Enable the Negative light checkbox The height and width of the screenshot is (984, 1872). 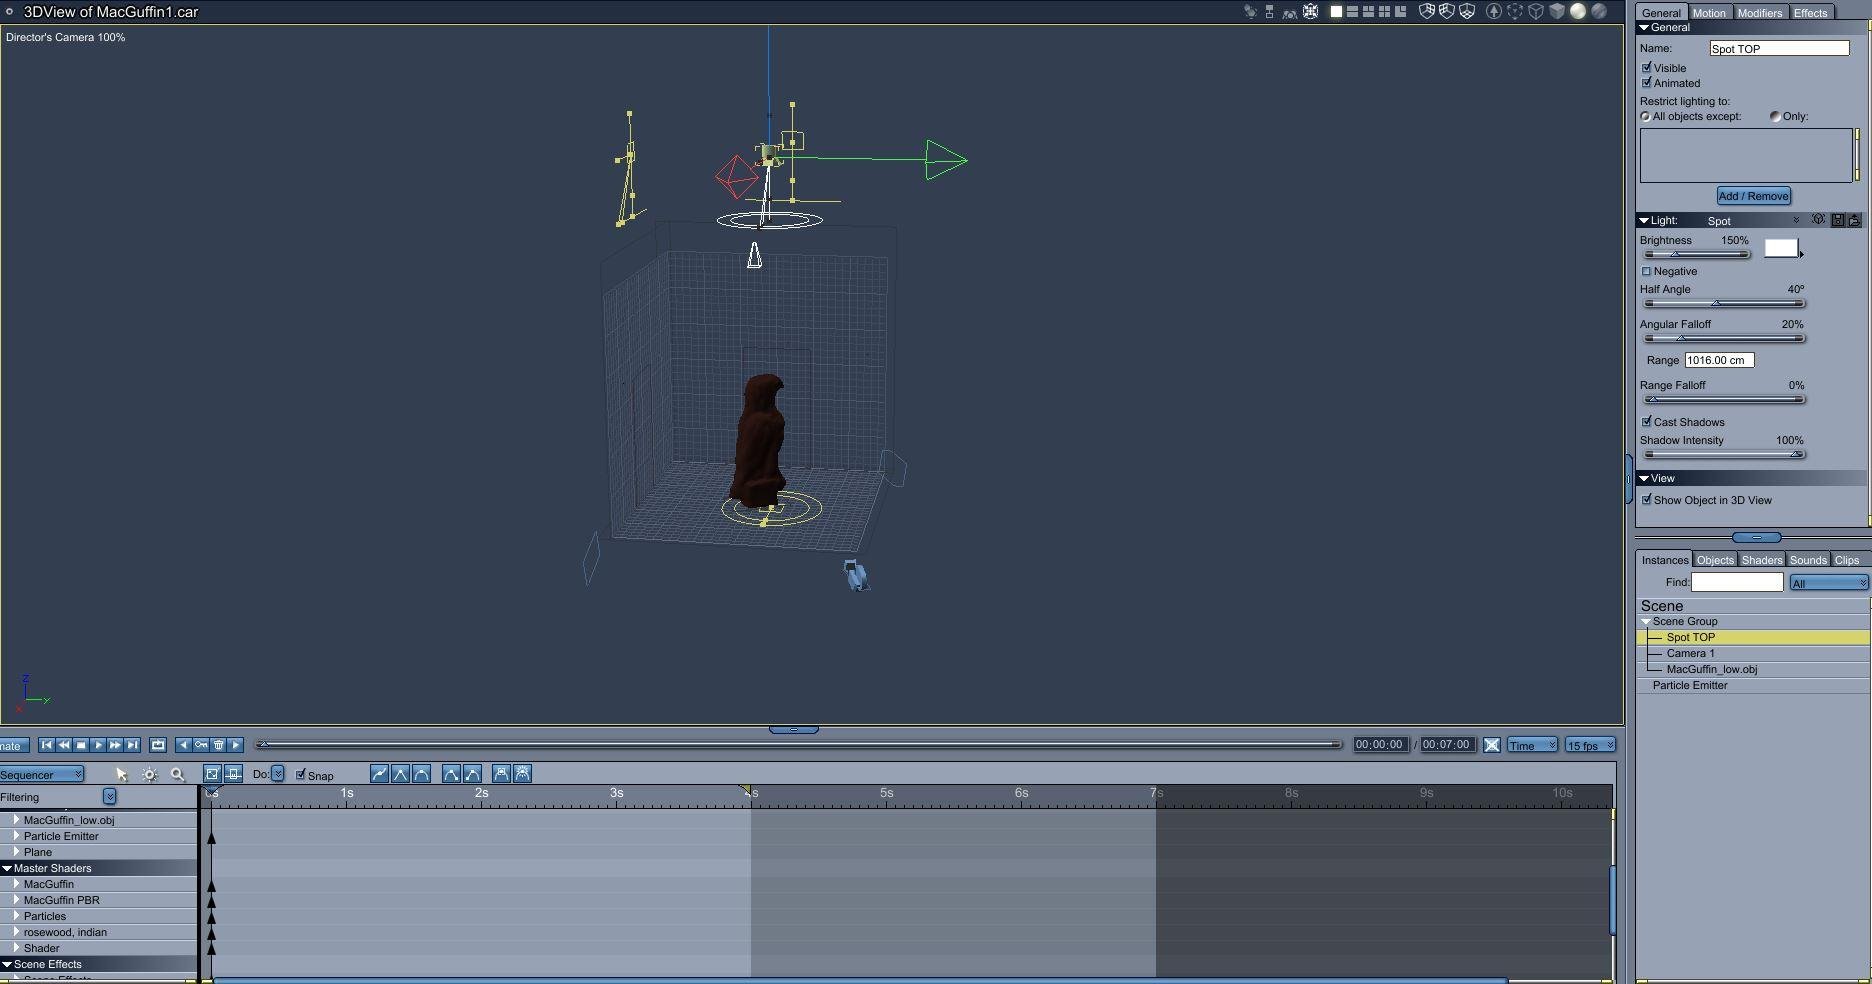tap(1647, 271)
